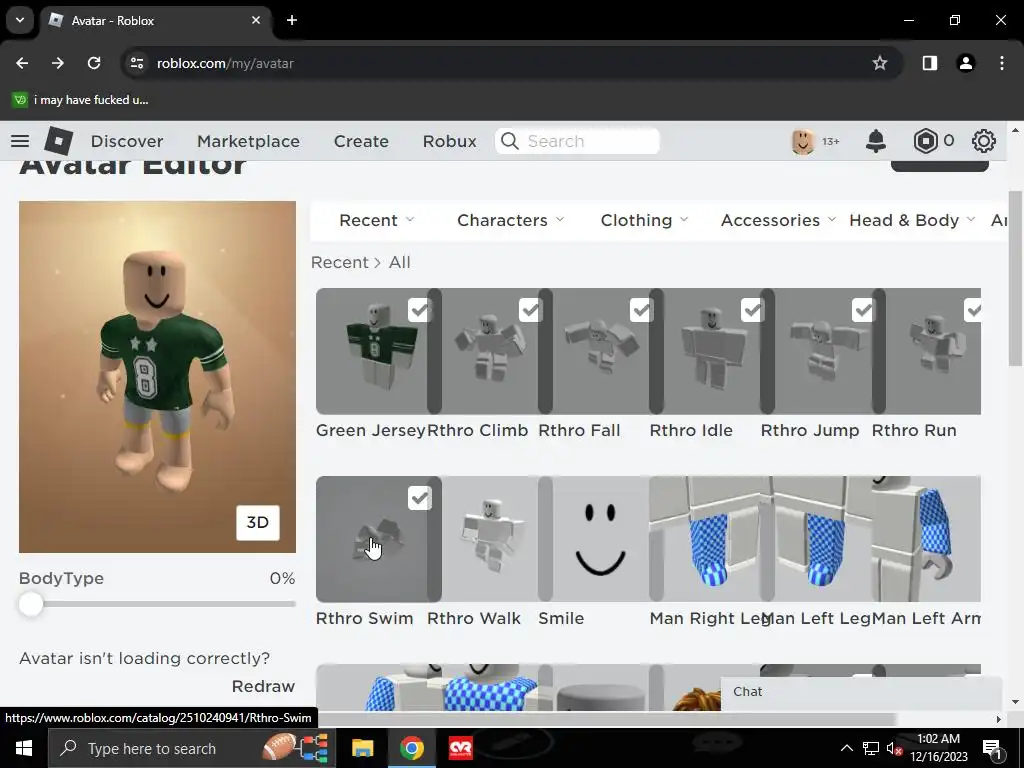Toggle the avatar 3D view button
This screenshot has width=1024, height=768.
(x=257, y=522)
